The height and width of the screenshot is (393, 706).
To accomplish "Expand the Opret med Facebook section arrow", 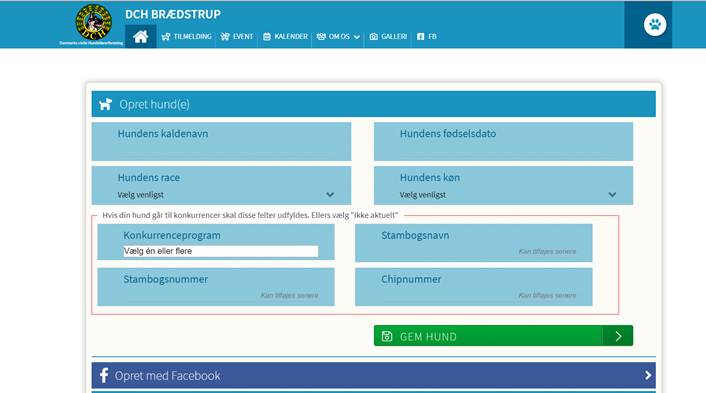I will tap(647, 375).
